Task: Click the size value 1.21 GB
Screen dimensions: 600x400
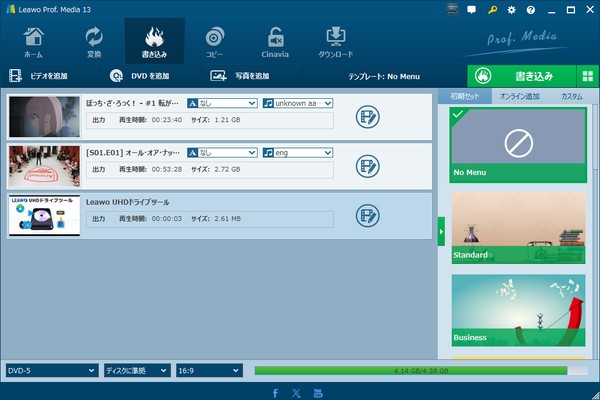Action: coord(227,120)
